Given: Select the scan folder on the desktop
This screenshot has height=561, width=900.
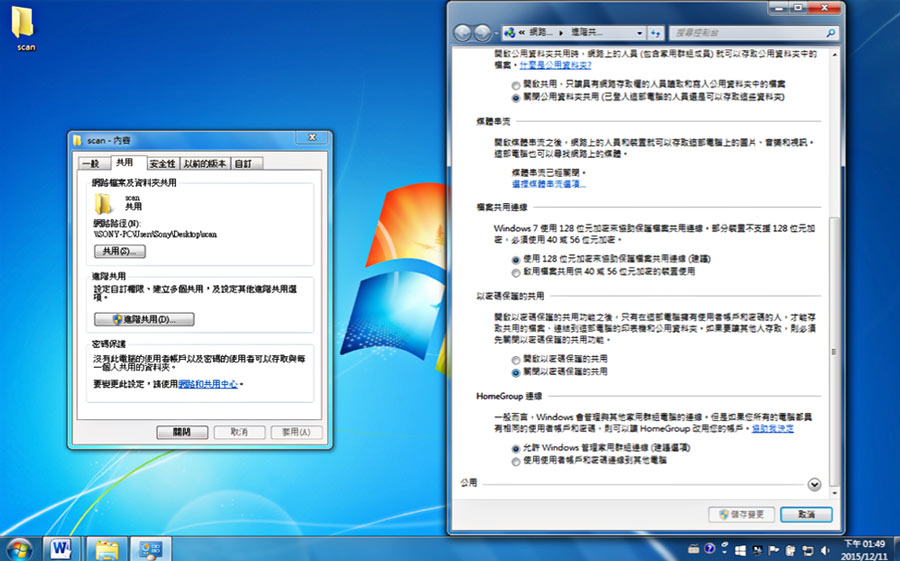Looking at the screenshot, I should (x=24, y=29).
